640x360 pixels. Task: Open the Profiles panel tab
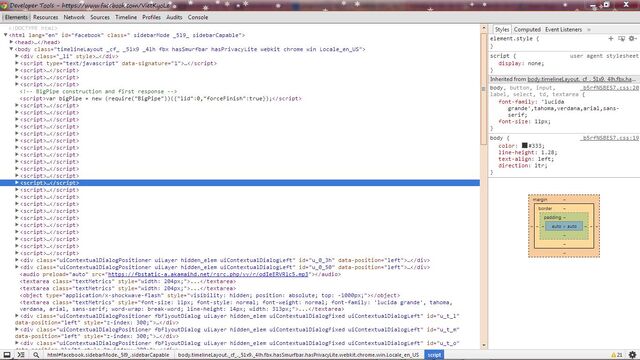tap(151, 17)
